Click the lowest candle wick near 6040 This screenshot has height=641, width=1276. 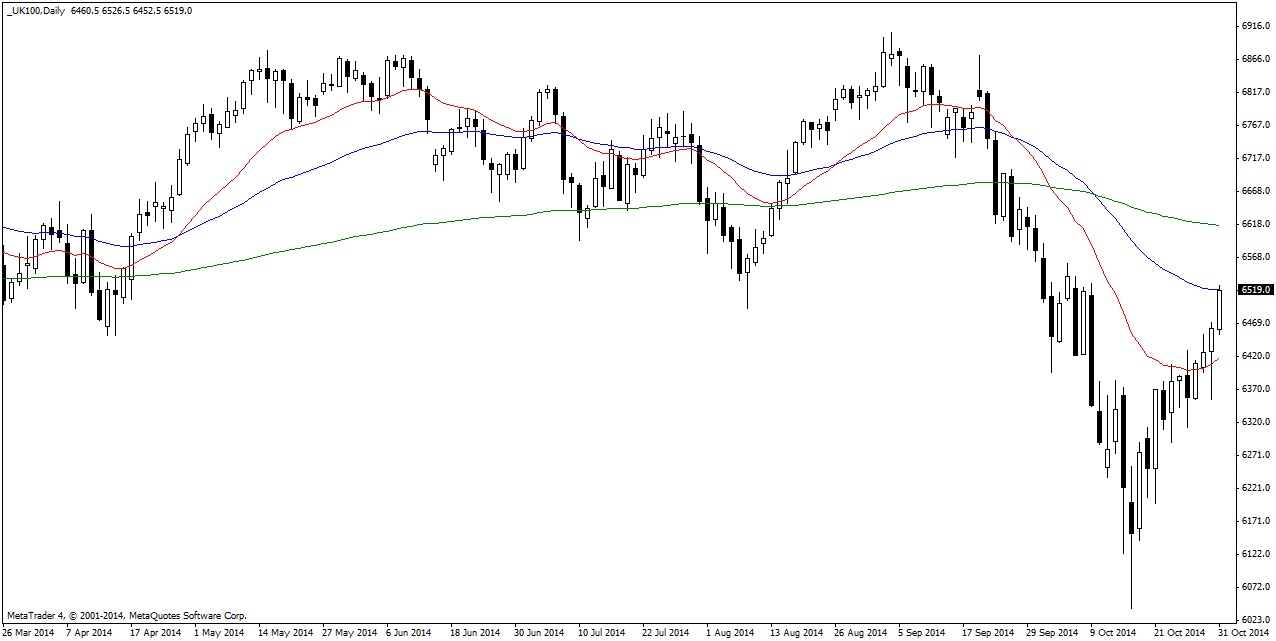pos(1131,580)
